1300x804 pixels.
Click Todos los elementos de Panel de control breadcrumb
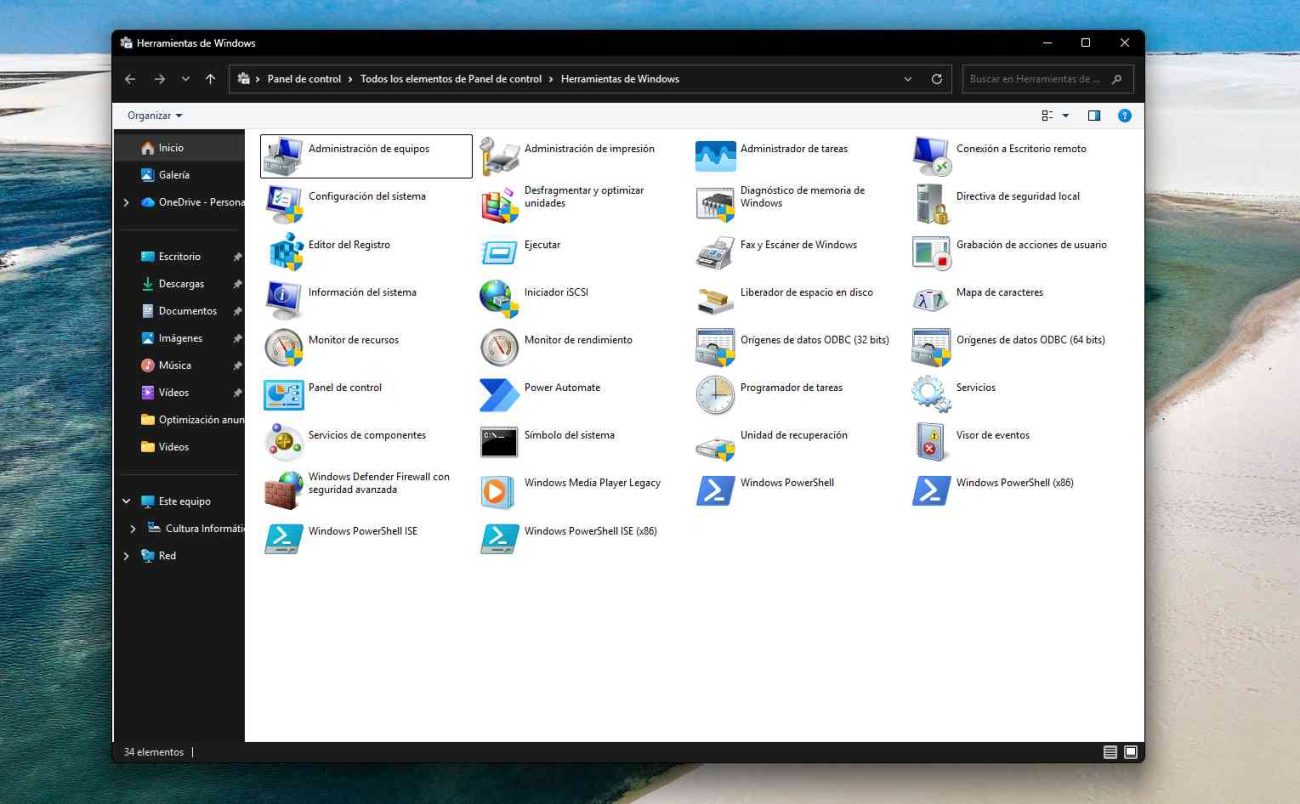(x=451, y=79)
